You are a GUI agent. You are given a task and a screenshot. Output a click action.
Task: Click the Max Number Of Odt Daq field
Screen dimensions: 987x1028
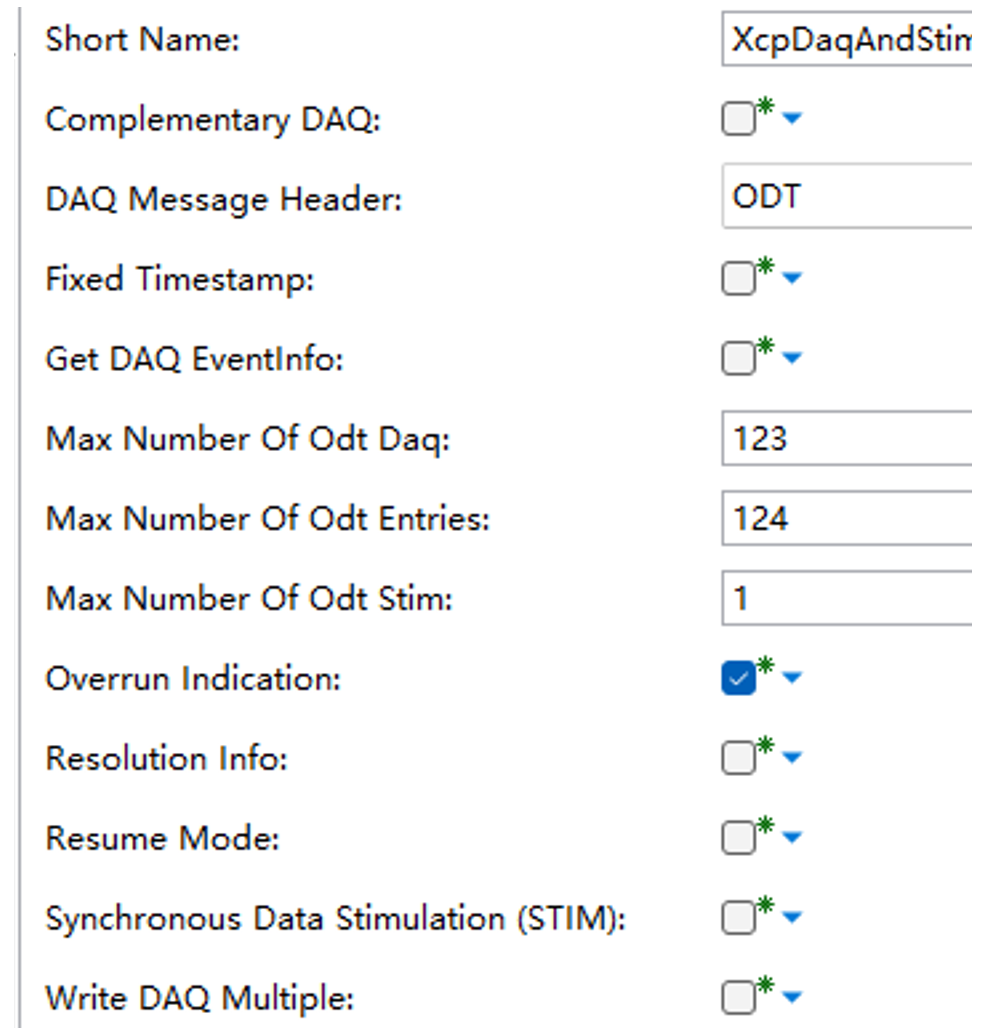pos(848,438)
